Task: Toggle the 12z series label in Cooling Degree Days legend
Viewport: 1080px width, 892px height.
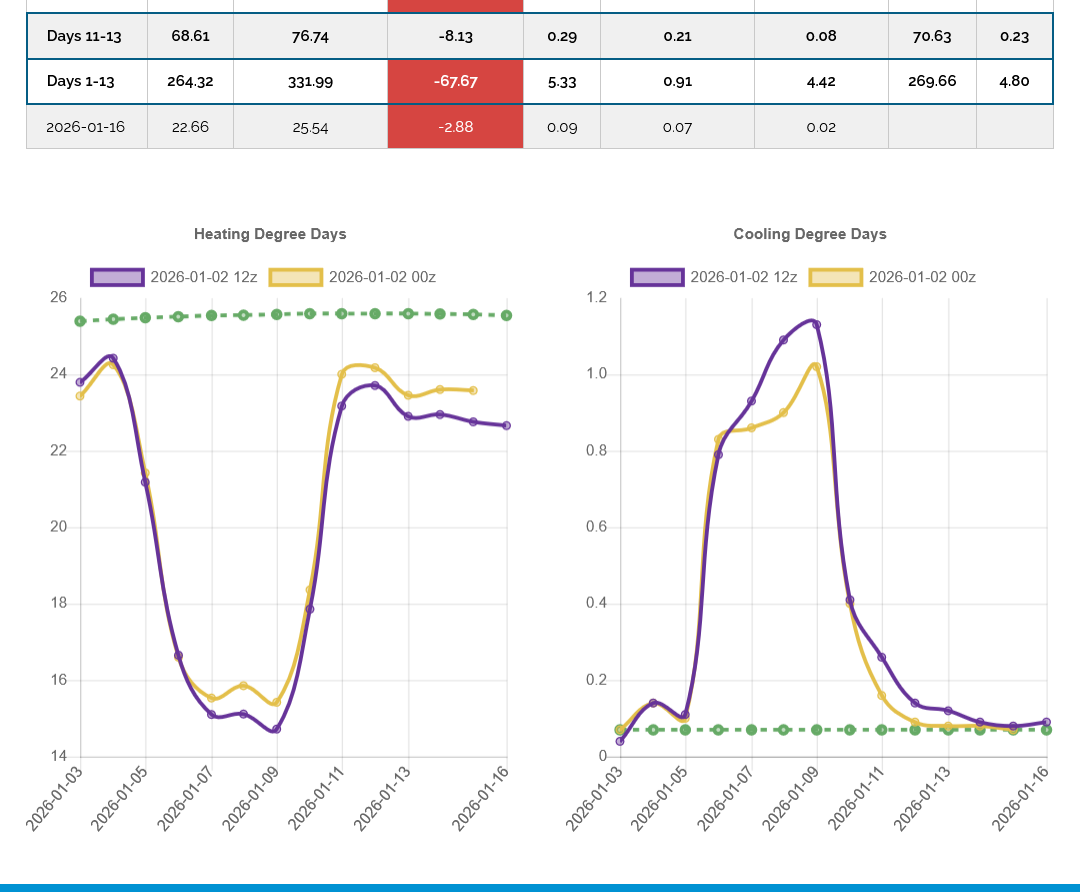Action: tap(743, 277)
